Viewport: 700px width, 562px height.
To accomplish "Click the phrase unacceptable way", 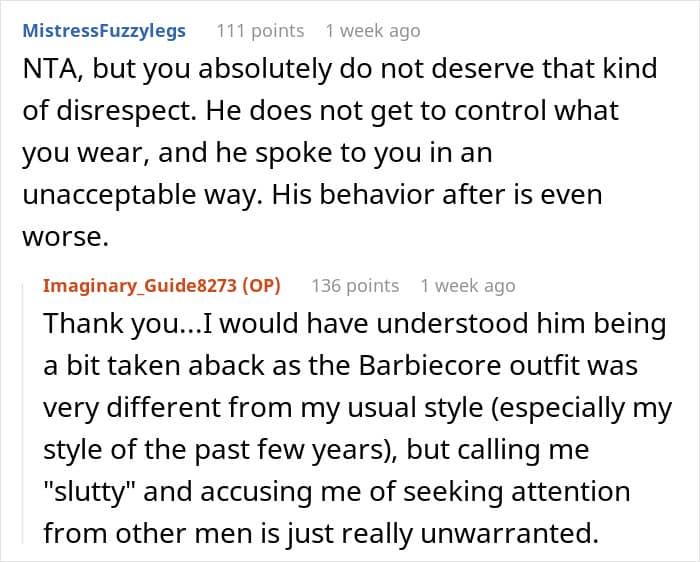I will pos(142,195).
